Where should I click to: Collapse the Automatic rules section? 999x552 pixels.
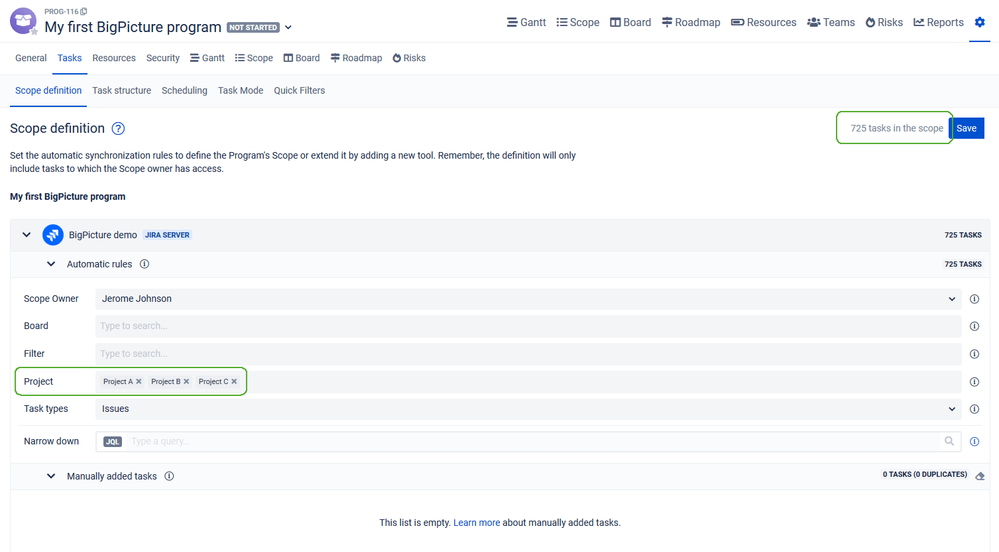(51, 264)
